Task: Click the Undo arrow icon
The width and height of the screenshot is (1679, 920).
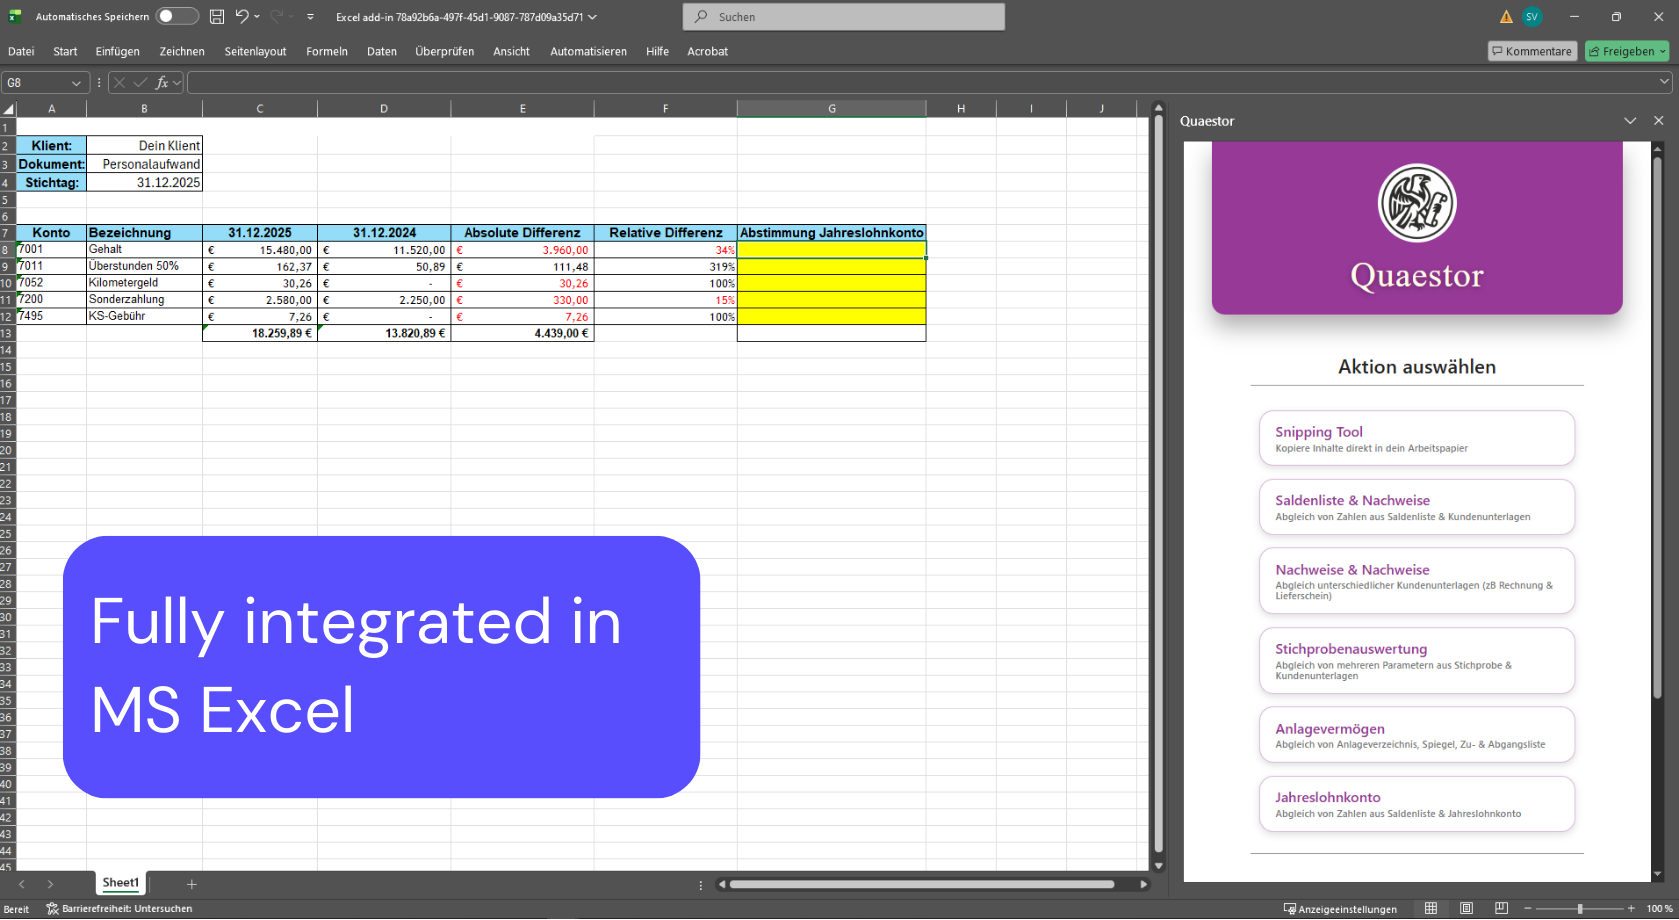Action: [x=242, y=16]
